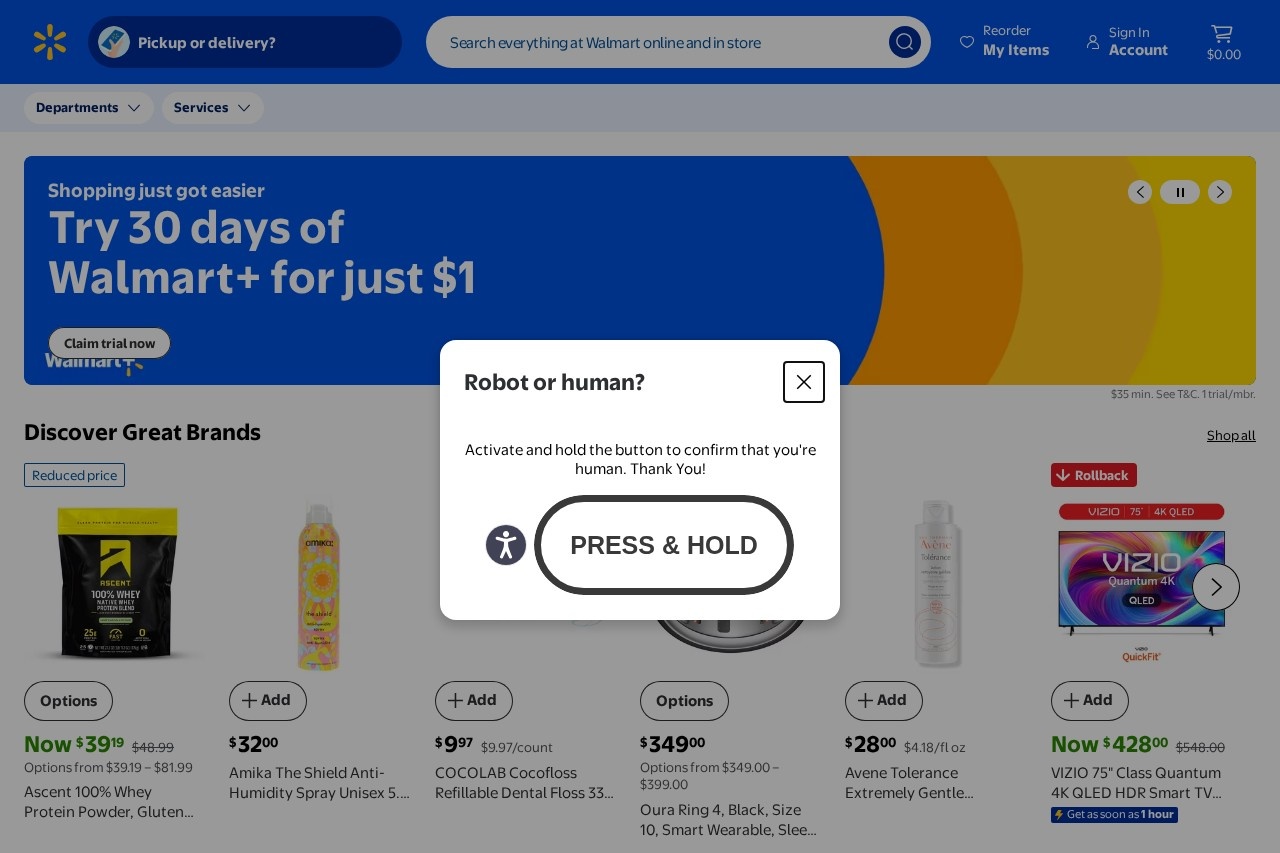Screen dimensions: 1280x853
Task: Click the Walmart spark logo
Action: click(x=50, y=42)
